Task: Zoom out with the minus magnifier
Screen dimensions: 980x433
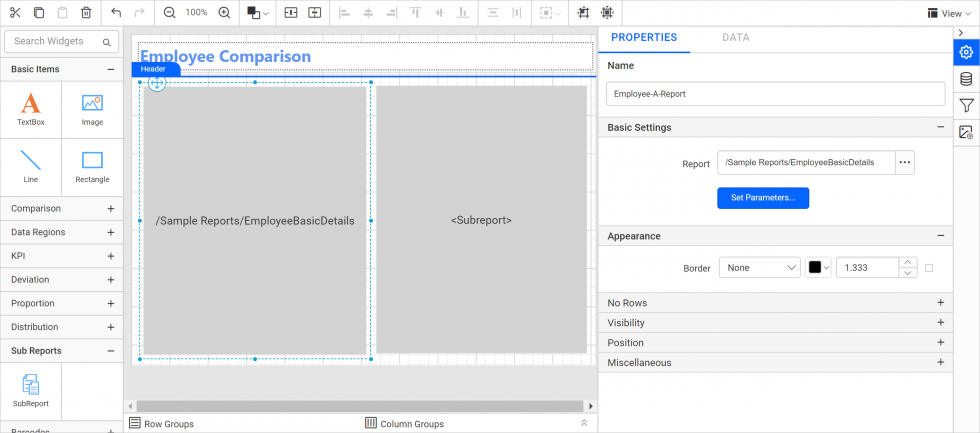Action: coord(169,12)
